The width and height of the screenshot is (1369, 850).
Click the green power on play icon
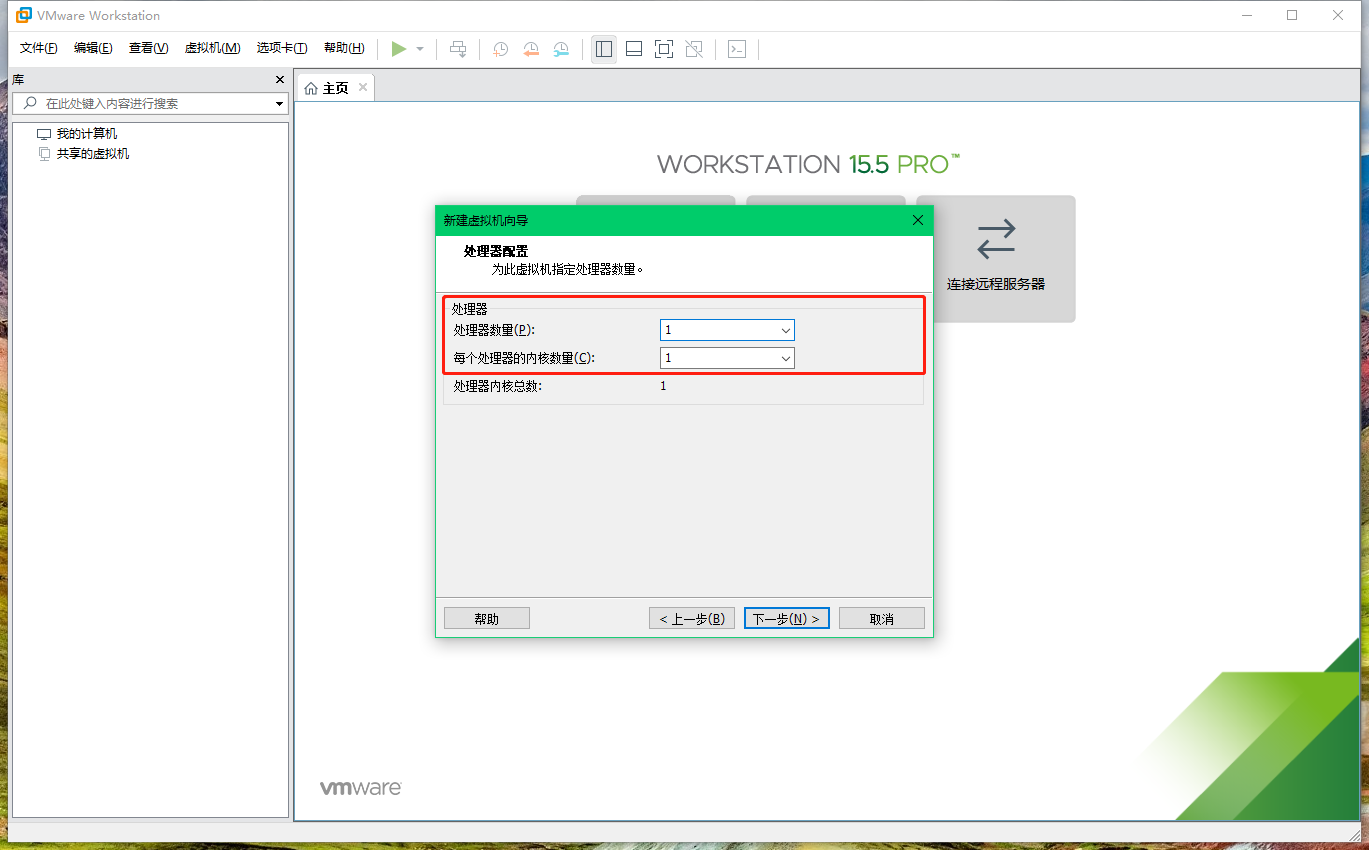pyautogui.click(x=398, y=49)
